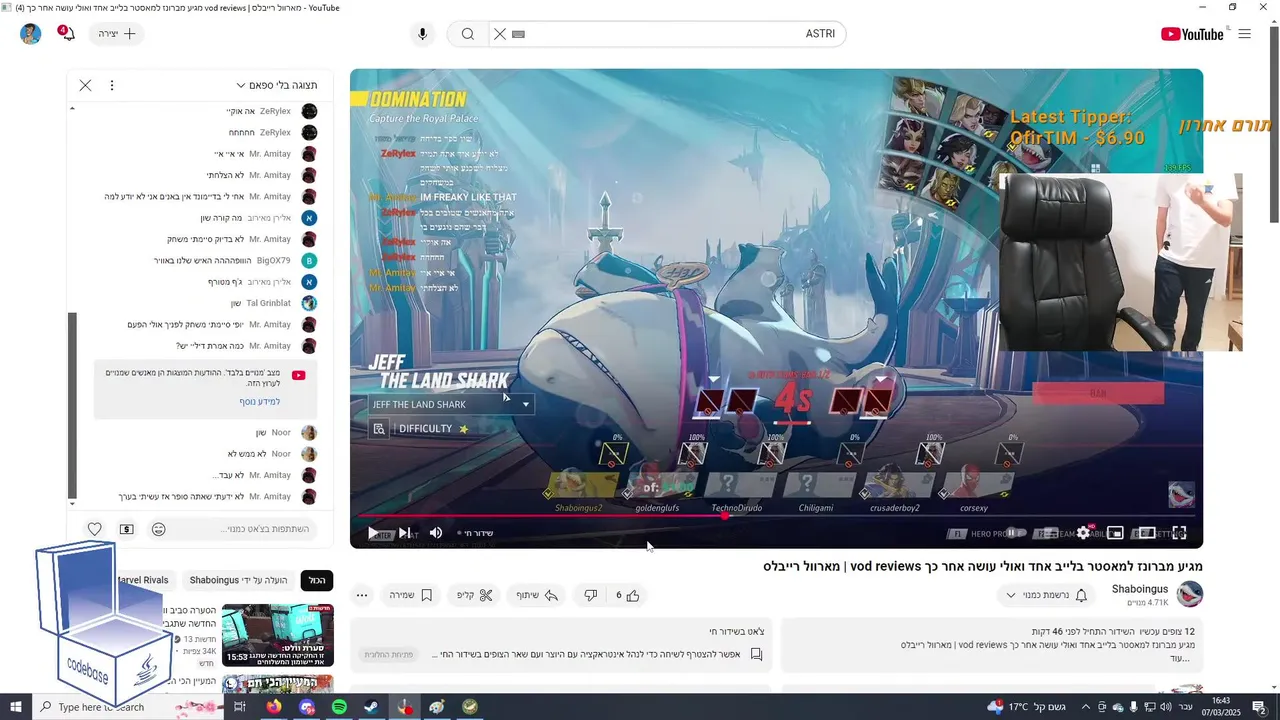Click the red playhead scrubber dot

tap(726, 516)
